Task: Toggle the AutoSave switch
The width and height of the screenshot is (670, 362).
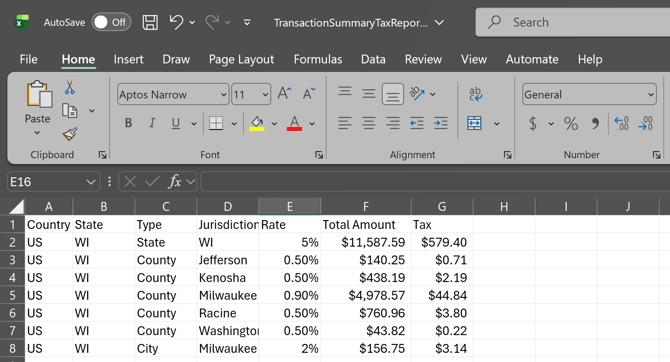Action: [111, 22]
